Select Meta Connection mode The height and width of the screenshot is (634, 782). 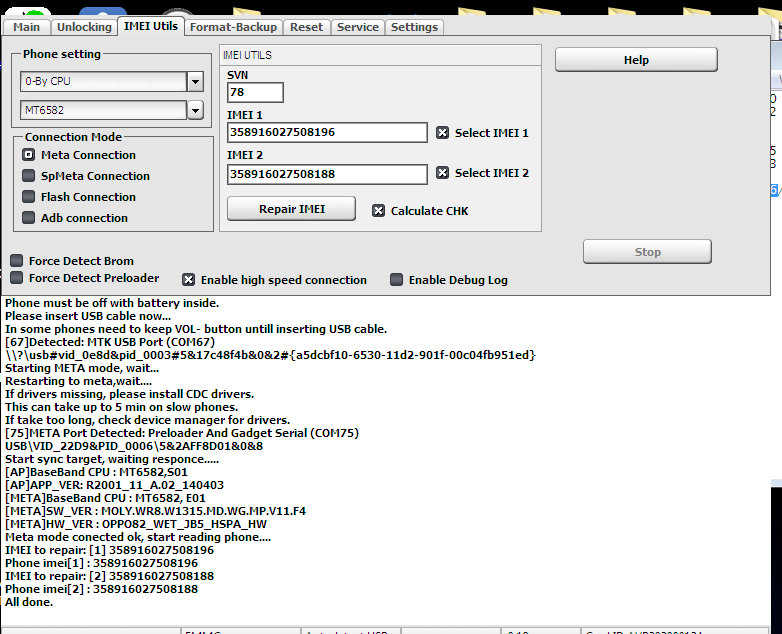click(29, 155)
